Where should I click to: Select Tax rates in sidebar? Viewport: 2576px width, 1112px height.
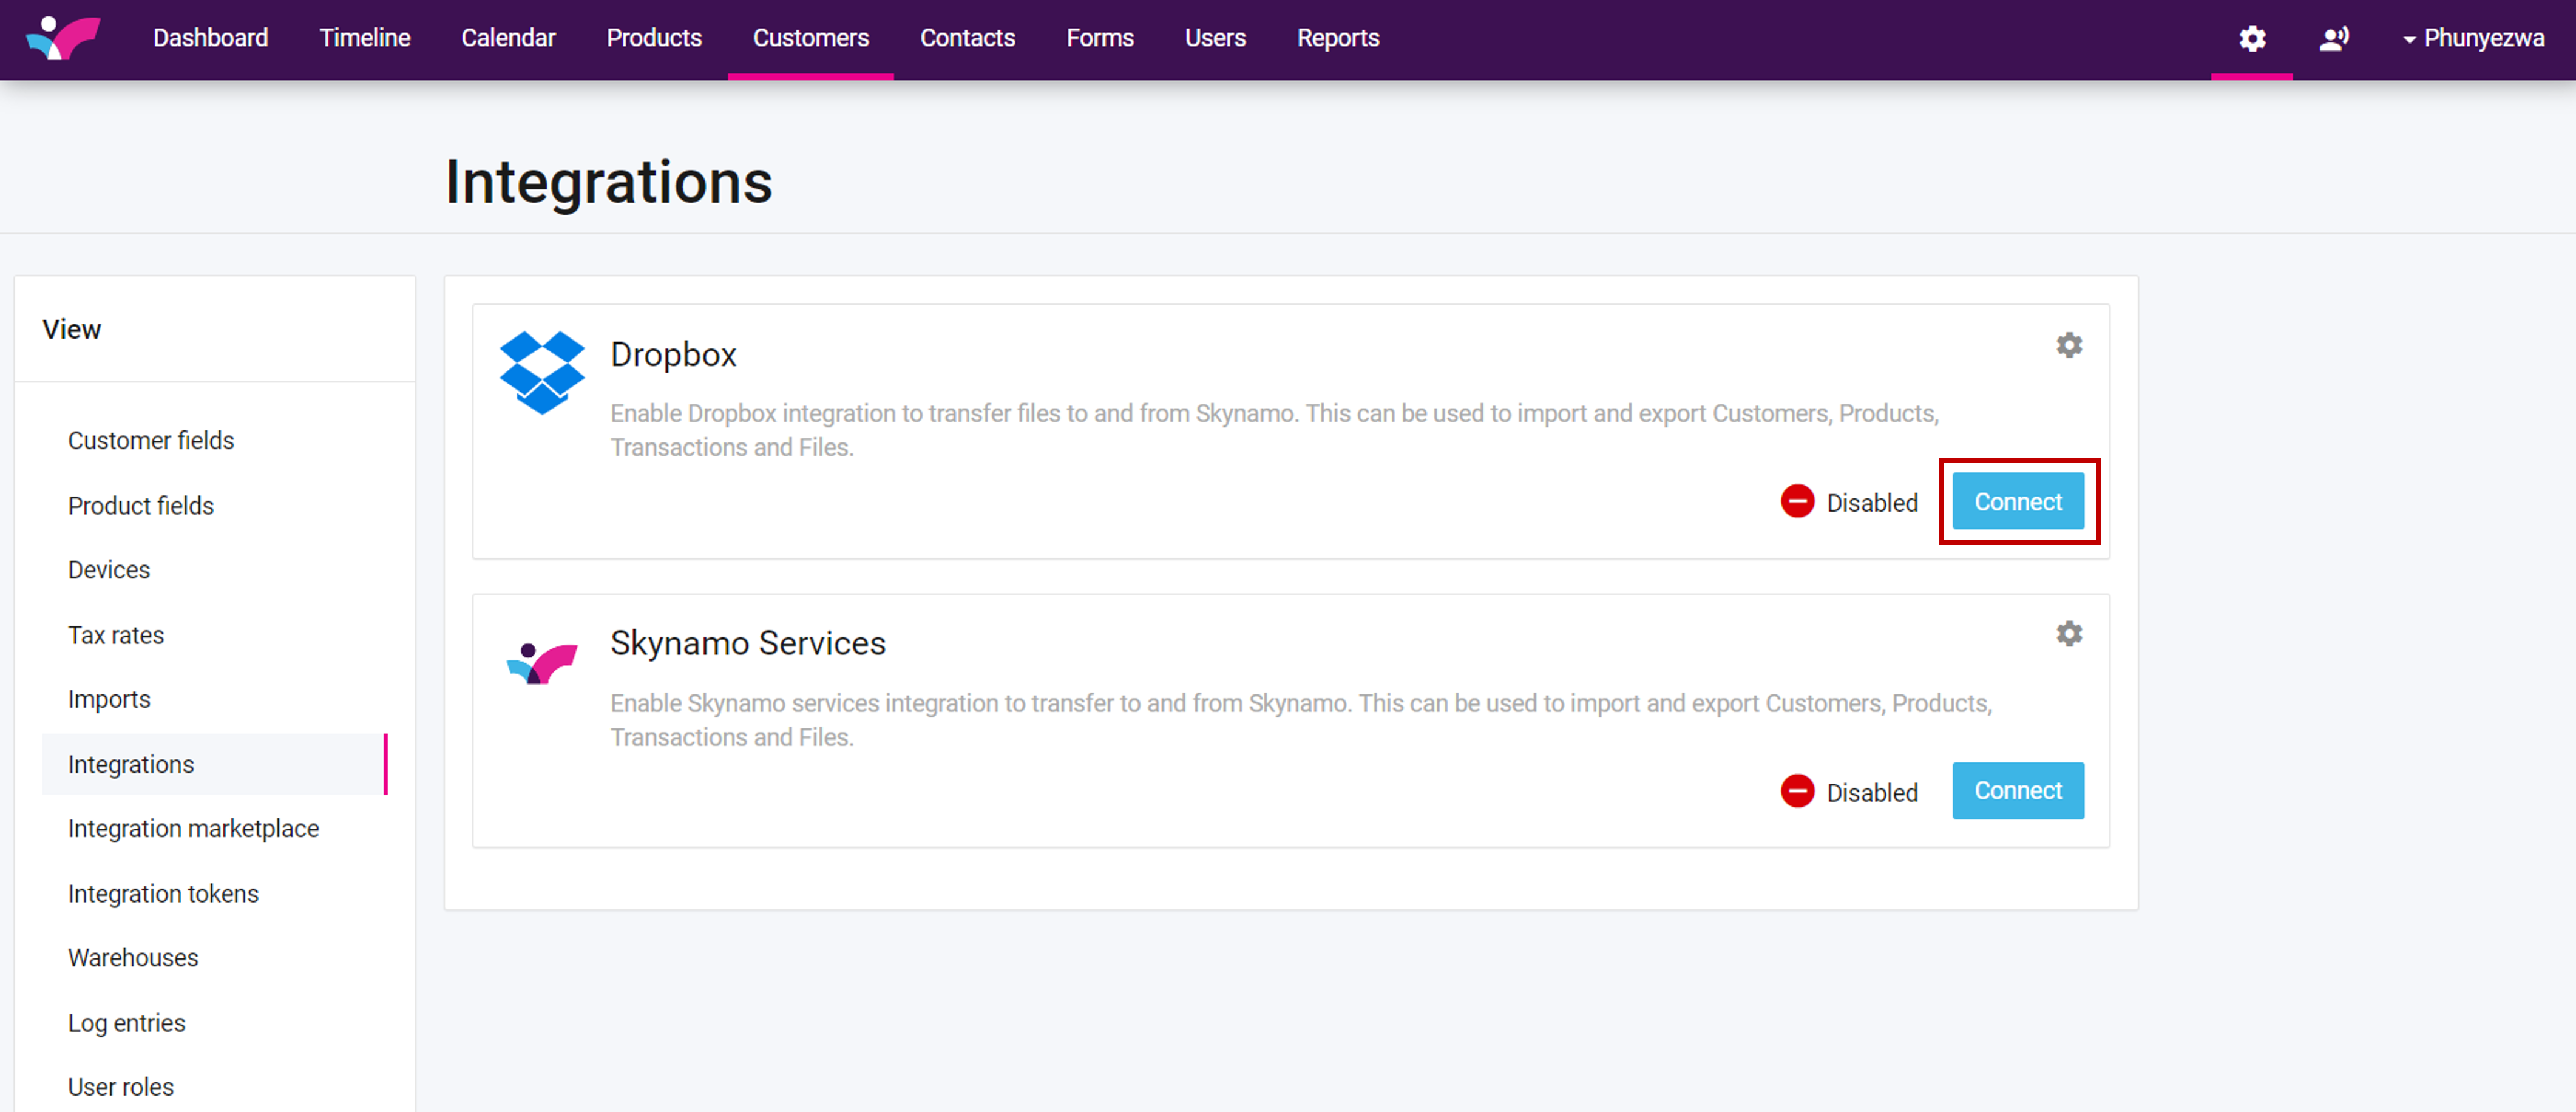(116, 635)
